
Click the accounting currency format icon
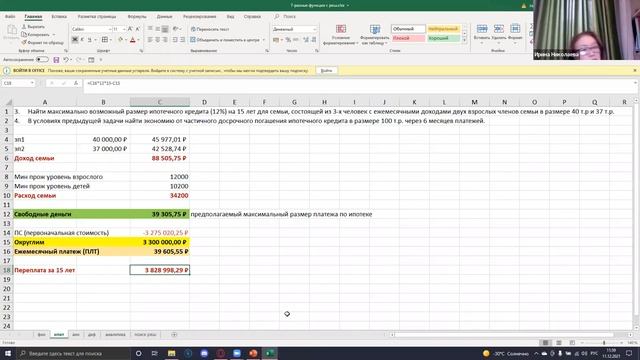coord(276,40)
